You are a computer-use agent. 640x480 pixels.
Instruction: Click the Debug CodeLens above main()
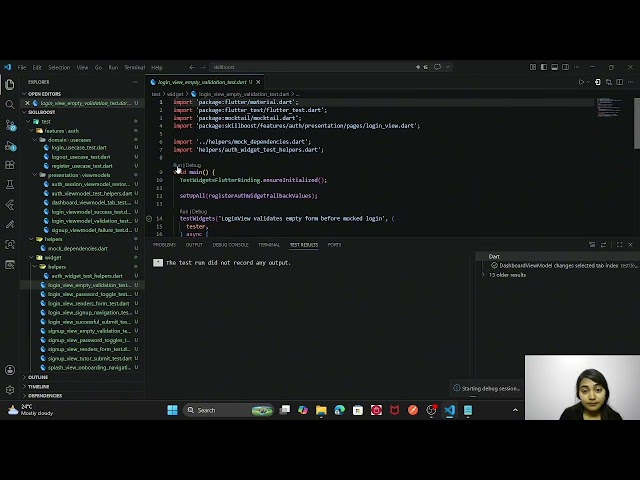pos(193,165)
